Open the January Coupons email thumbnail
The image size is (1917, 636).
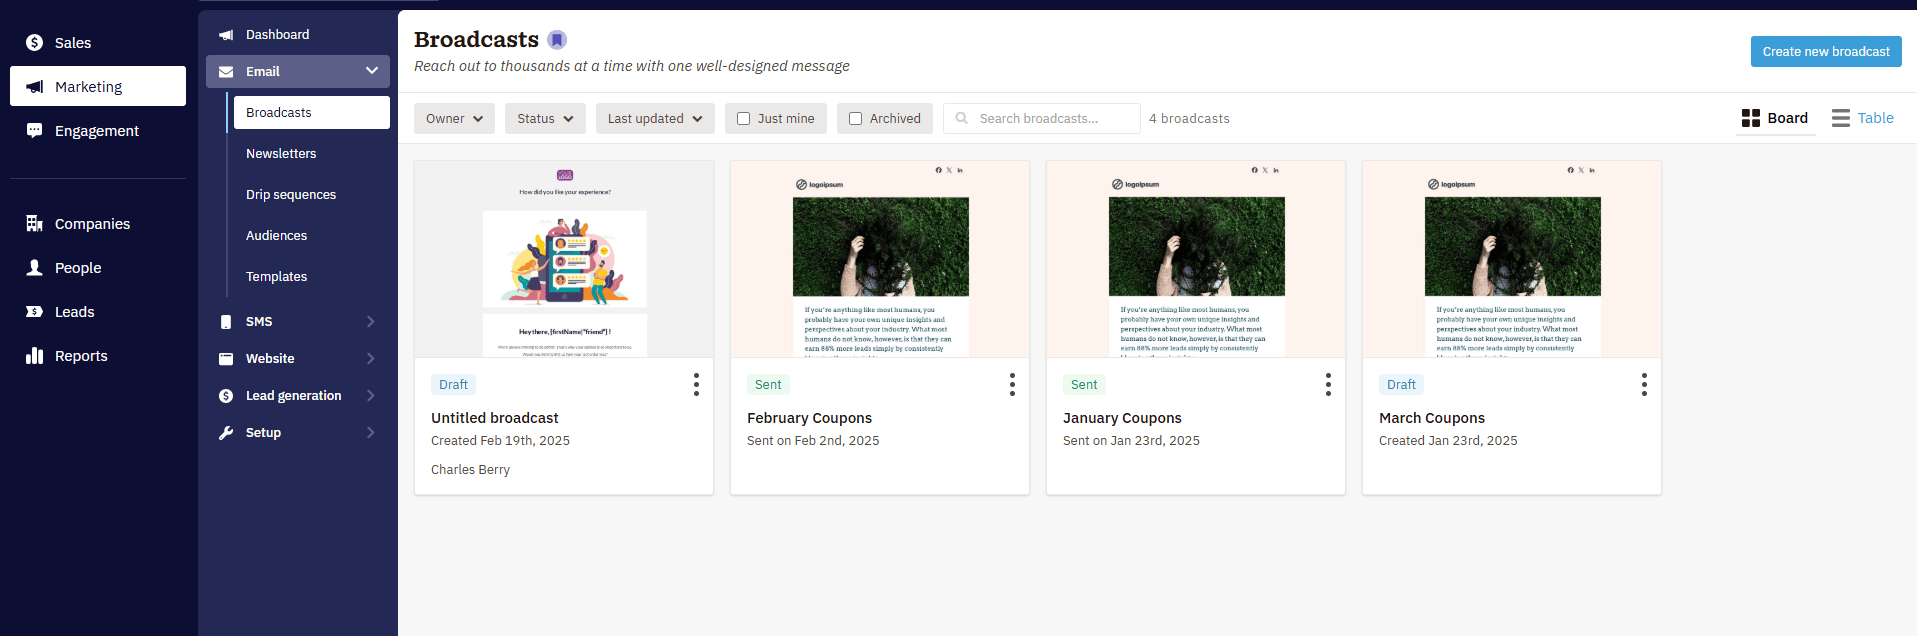coord(1196,260)
